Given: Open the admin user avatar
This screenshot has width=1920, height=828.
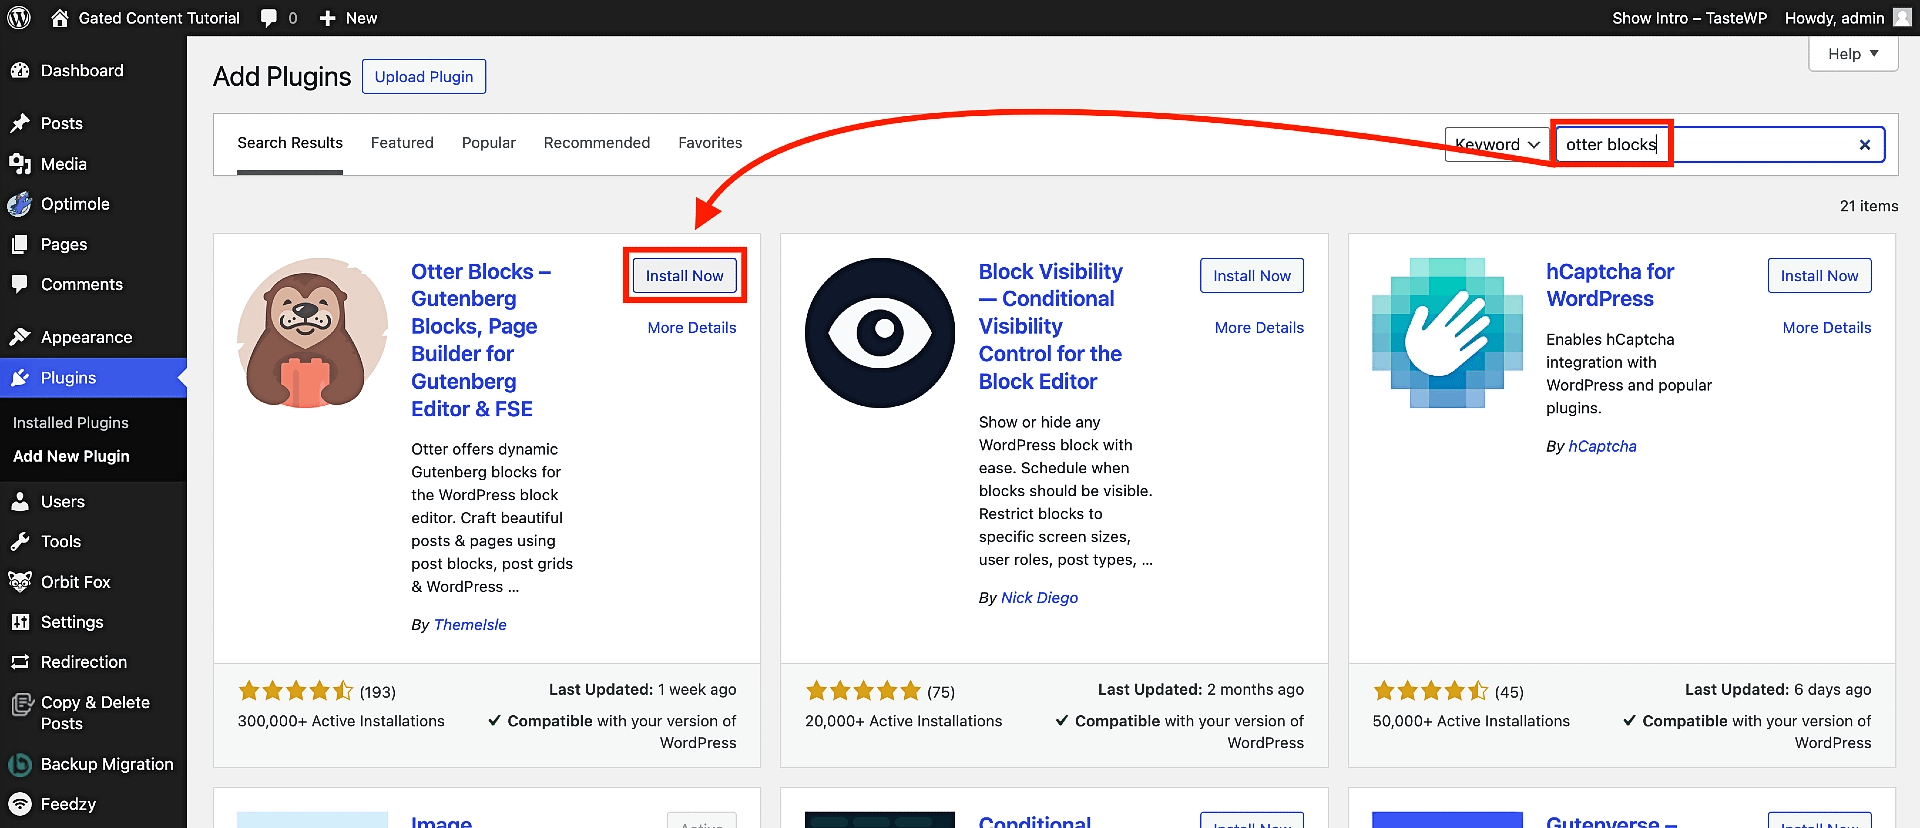Looking at the screenshot, I should click(1902, 17).
